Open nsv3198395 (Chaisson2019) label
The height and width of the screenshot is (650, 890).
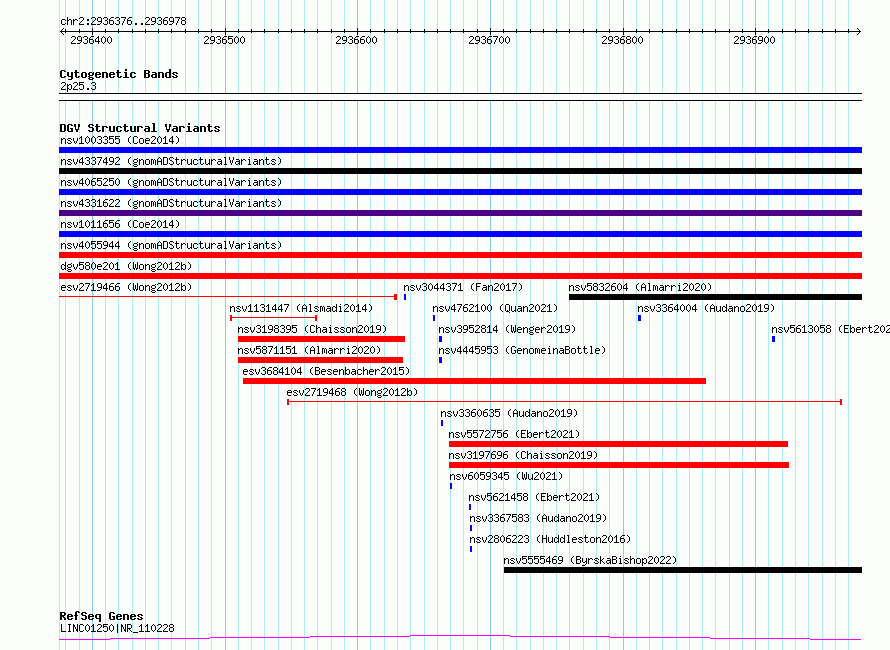(x=312, y=329)
